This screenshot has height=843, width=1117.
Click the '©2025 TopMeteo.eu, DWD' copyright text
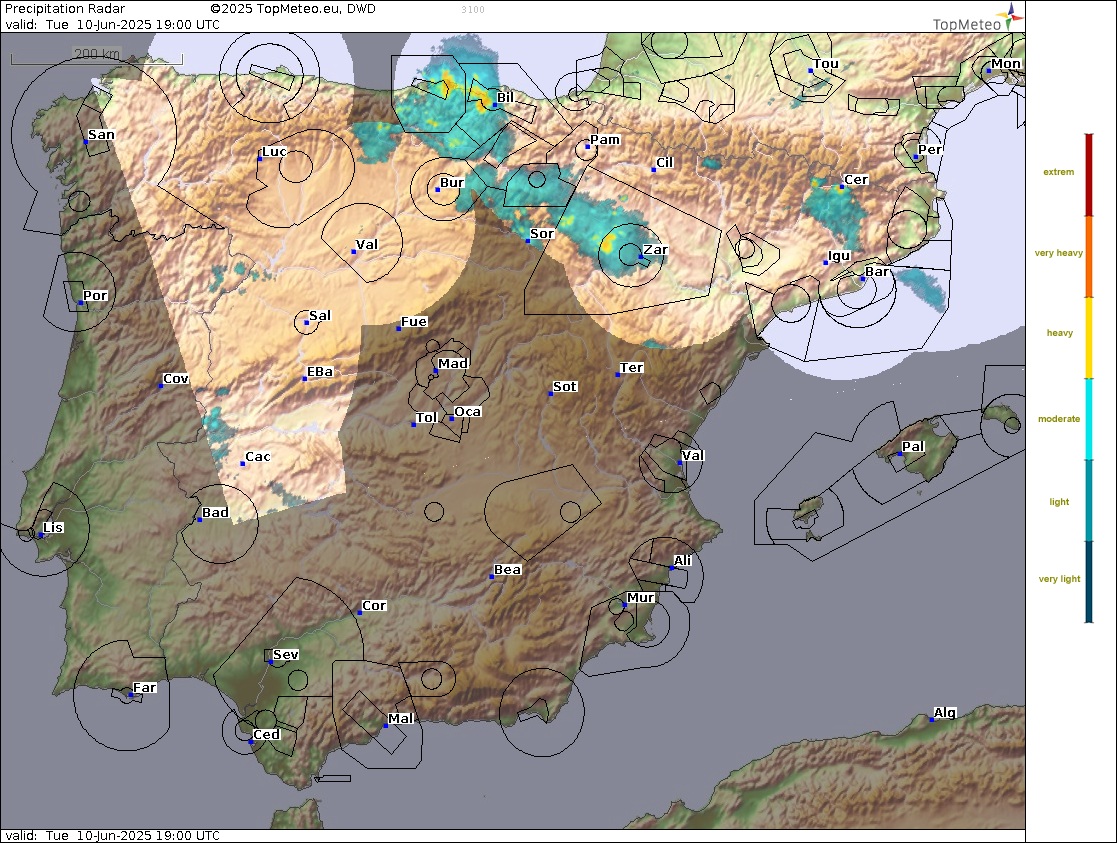pos(293,9)
